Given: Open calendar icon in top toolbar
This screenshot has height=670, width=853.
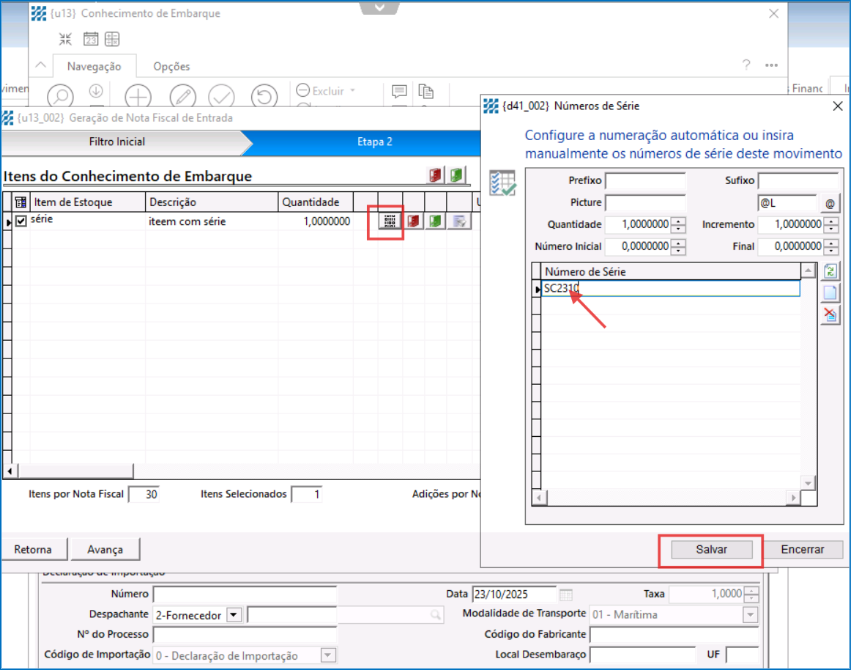Looking at the screenshot, I should click(90, 39).
